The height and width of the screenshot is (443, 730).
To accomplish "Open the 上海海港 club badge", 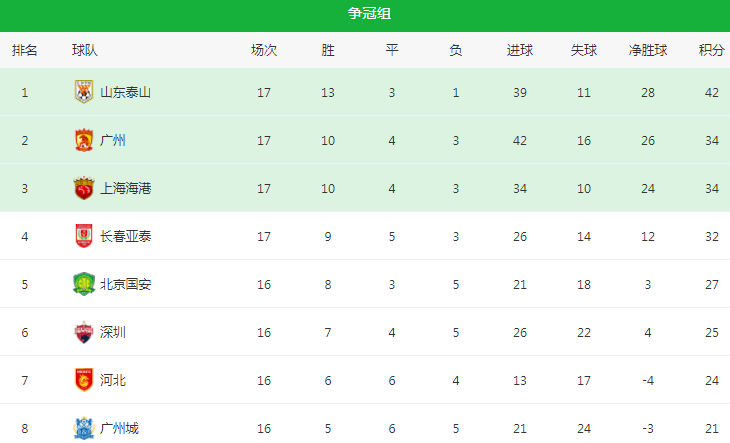I will (x=84, y=188).
